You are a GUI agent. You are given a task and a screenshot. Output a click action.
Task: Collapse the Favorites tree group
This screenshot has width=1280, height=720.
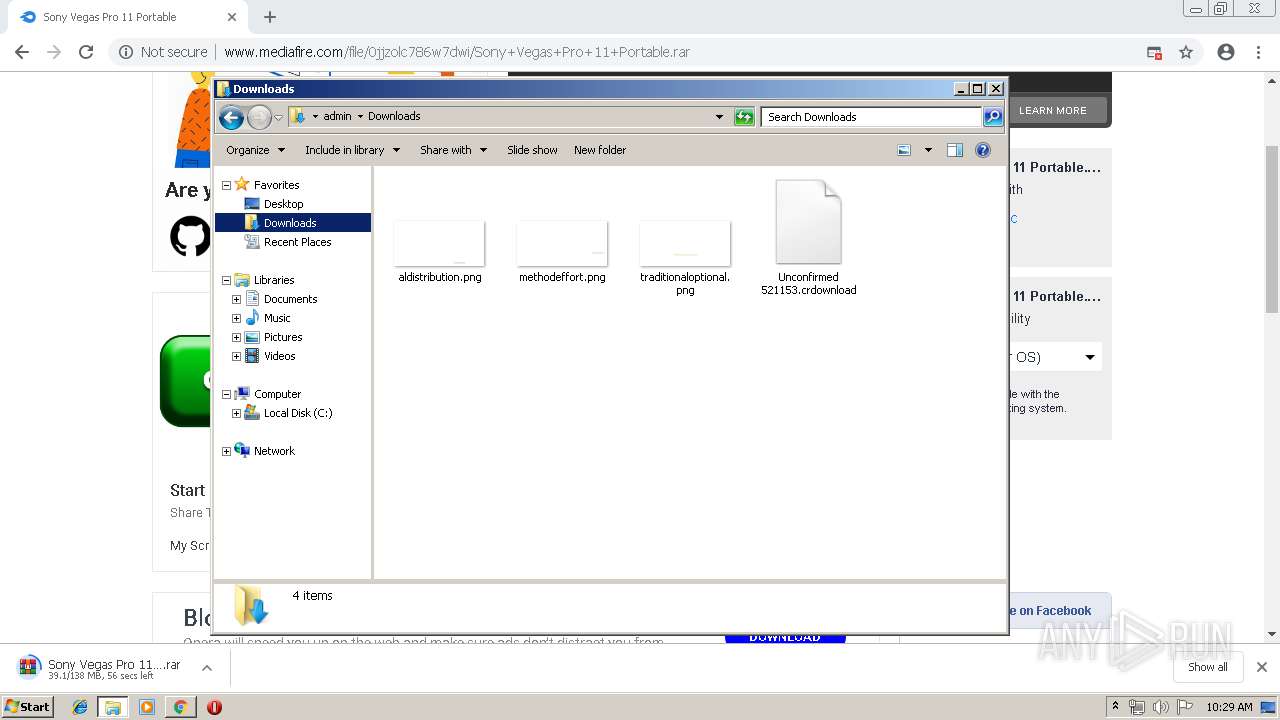[x=226, y=185]
